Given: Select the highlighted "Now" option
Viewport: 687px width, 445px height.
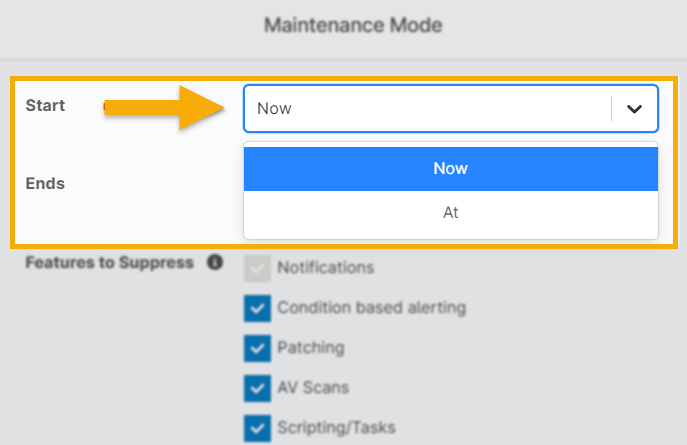Looking at the screenshot, I should click(450, 168).
